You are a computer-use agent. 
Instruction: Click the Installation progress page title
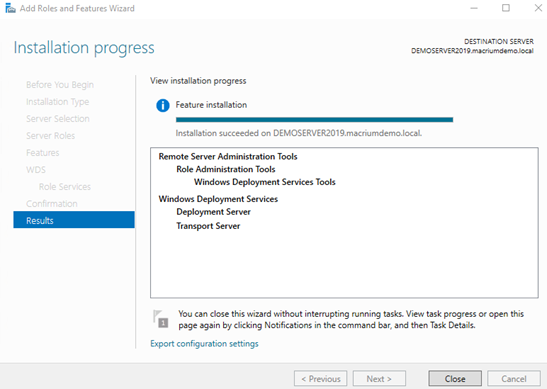pyautogui.click(x=84, y=47)
